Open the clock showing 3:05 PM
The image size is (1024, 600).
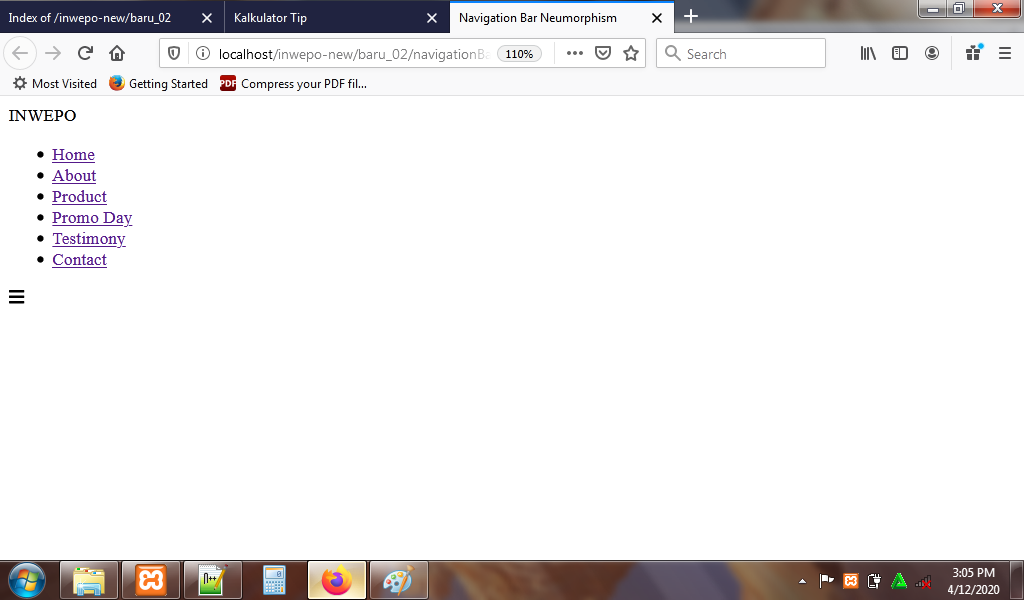[x=973, y=580]
